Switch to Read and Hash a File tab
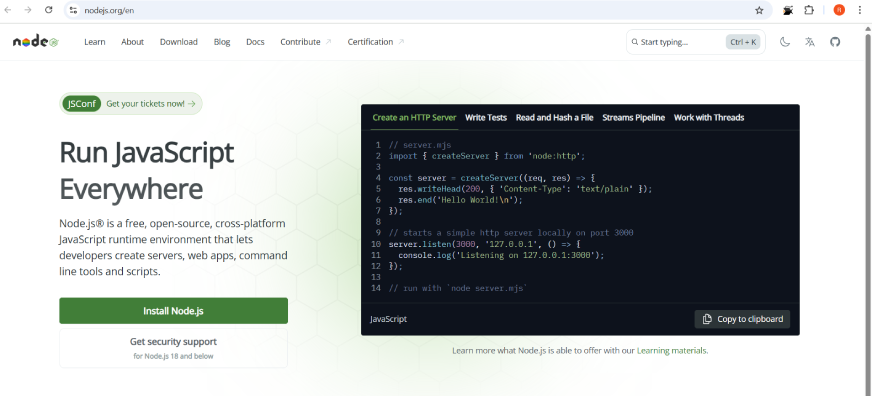The height and width of the screenshot is (396, 872). pos(554,117)
